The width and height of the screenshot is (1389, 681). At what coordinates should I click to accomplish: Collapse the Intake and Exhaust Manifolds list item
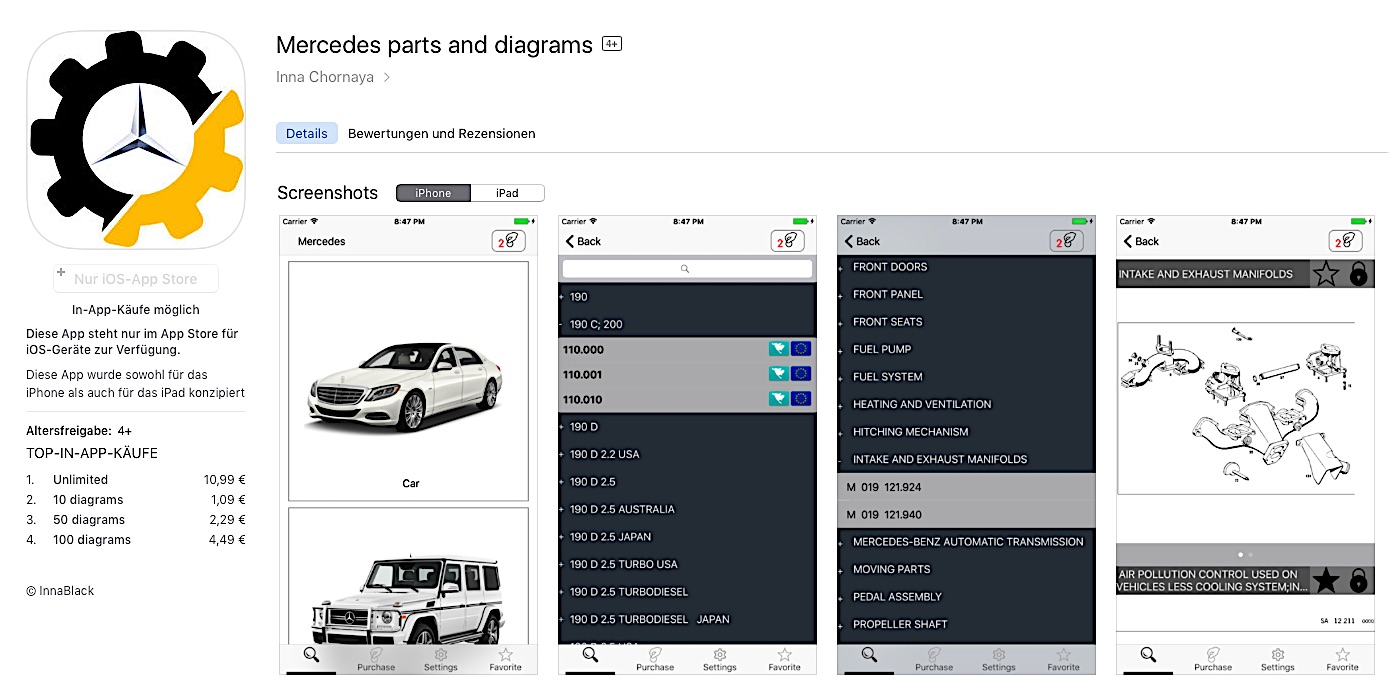(x=939, y=459)
